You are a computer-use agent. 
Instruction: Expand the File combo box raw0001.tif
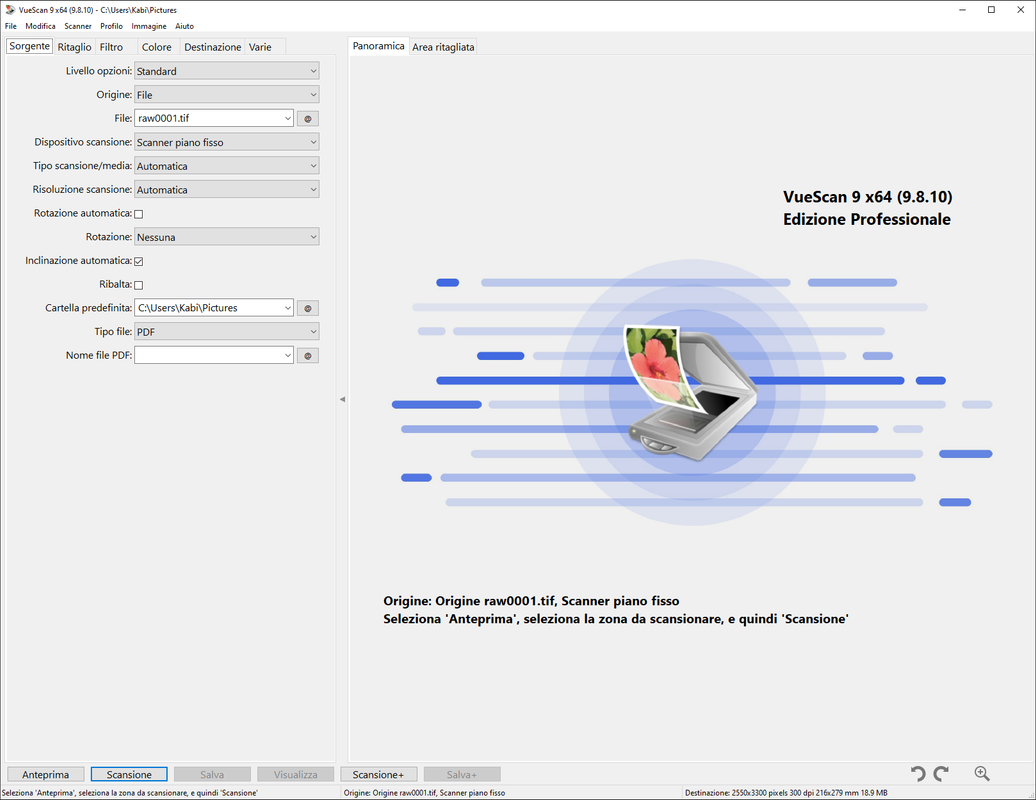tap(288, 118)
